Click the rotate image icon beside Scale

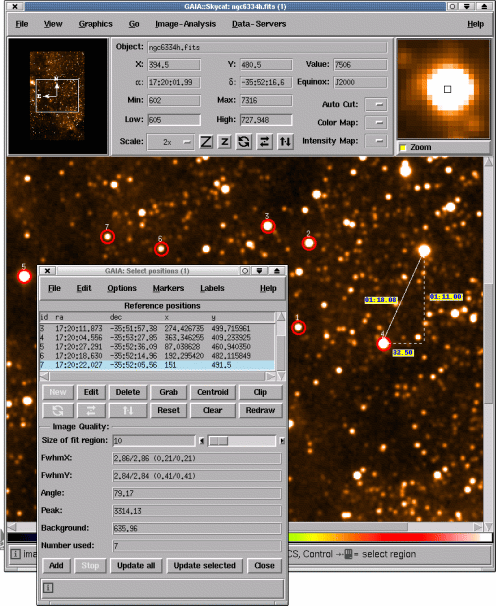click(x=244, y=142)
